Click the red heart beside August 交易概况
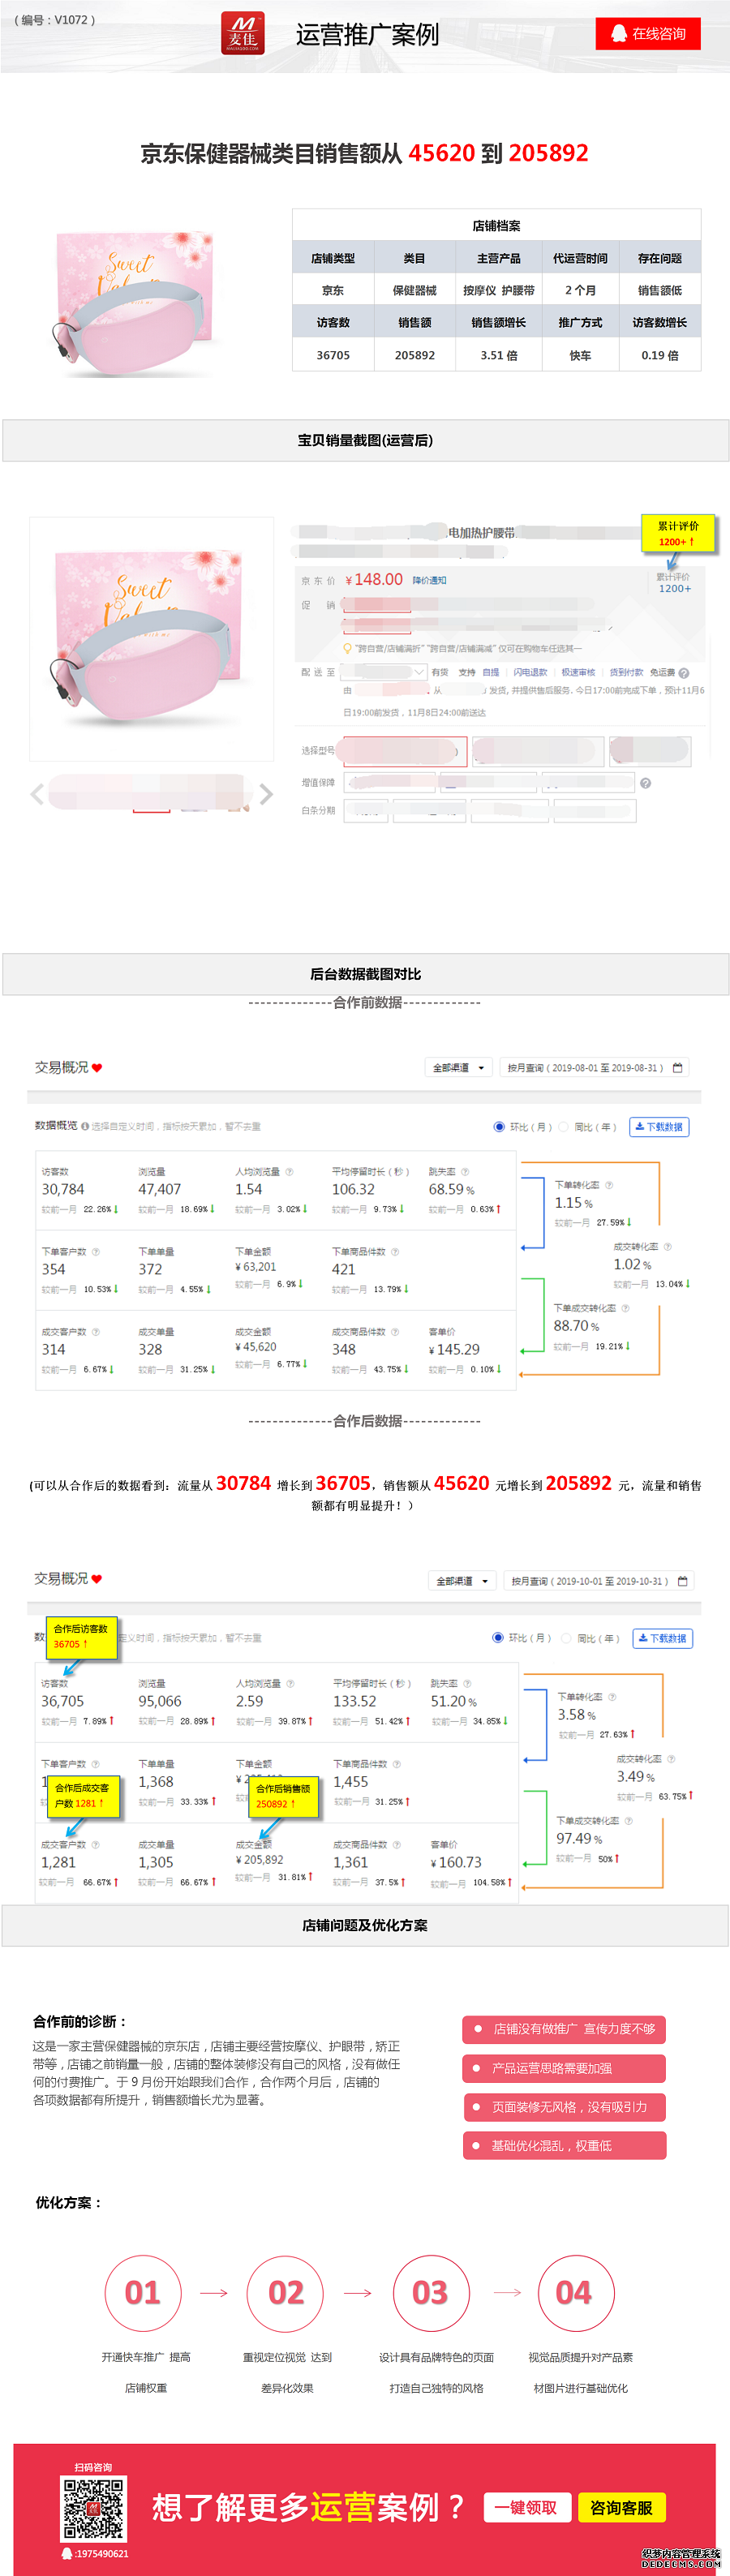 click(97, 1068)
